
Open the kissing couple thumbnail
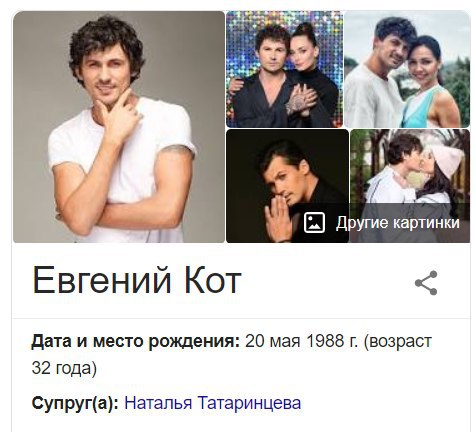click(x=410, y=186)
